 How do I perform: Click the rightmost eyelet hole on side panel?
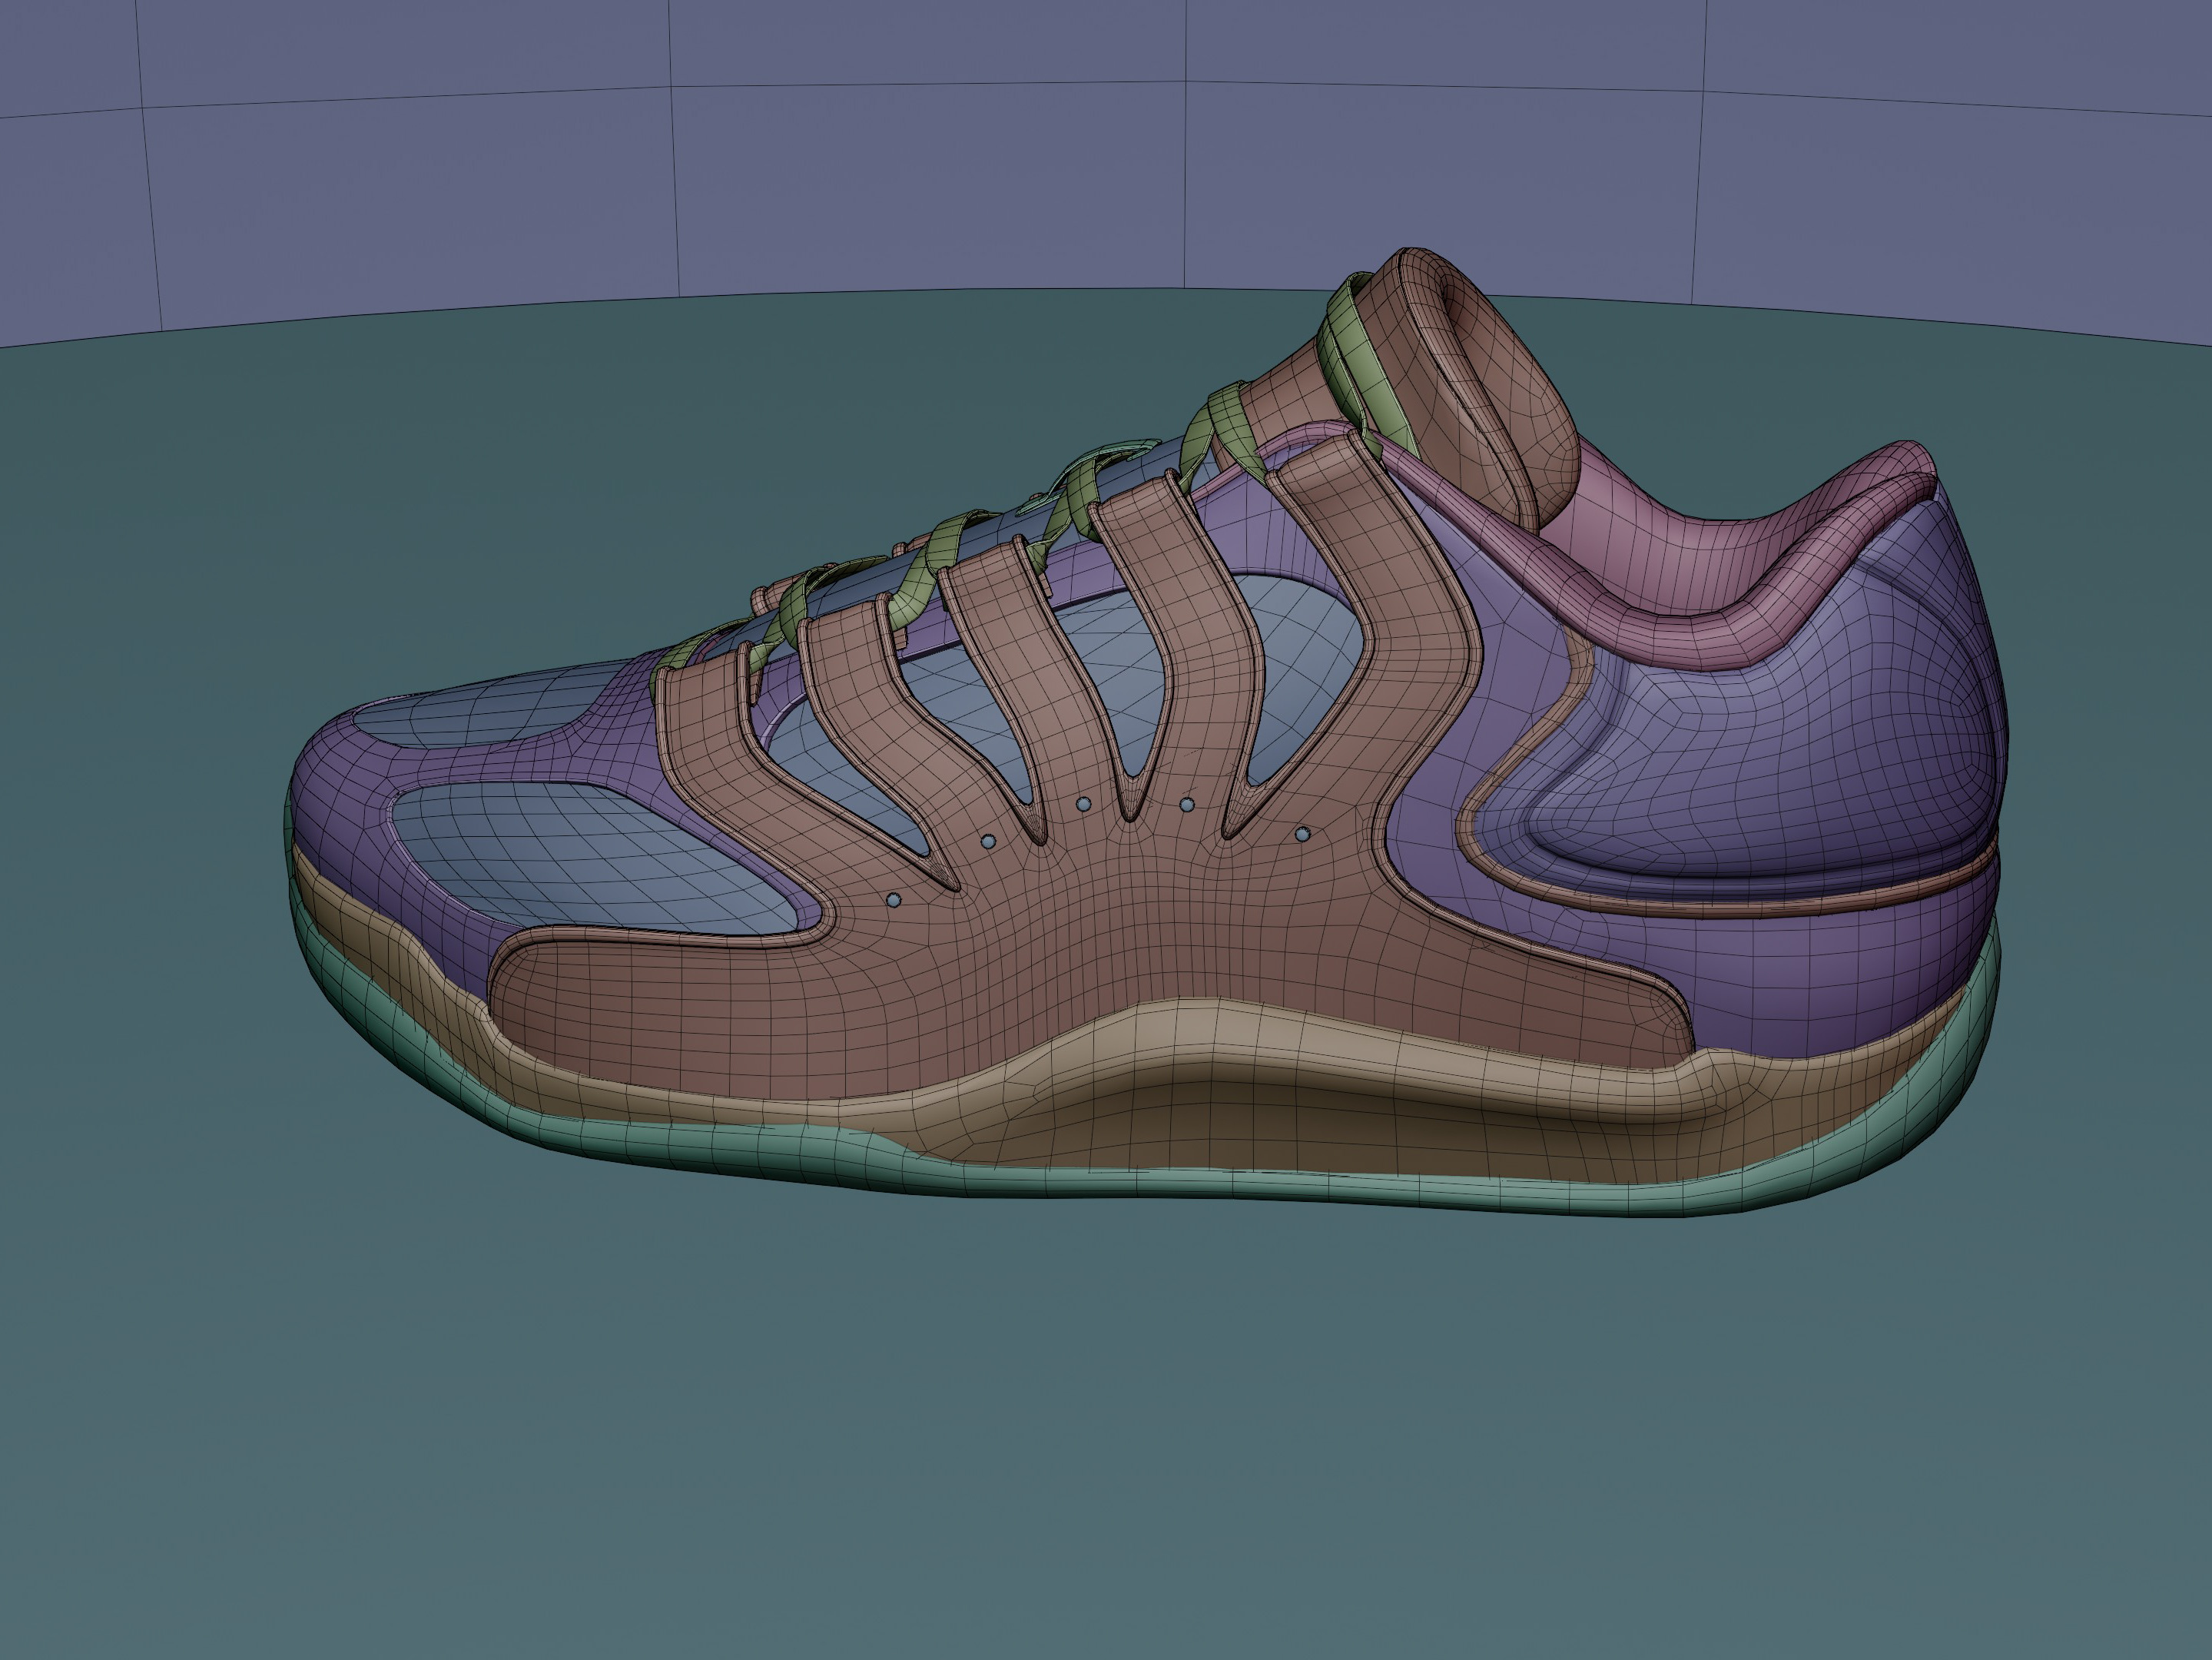tap(1302, 832)
